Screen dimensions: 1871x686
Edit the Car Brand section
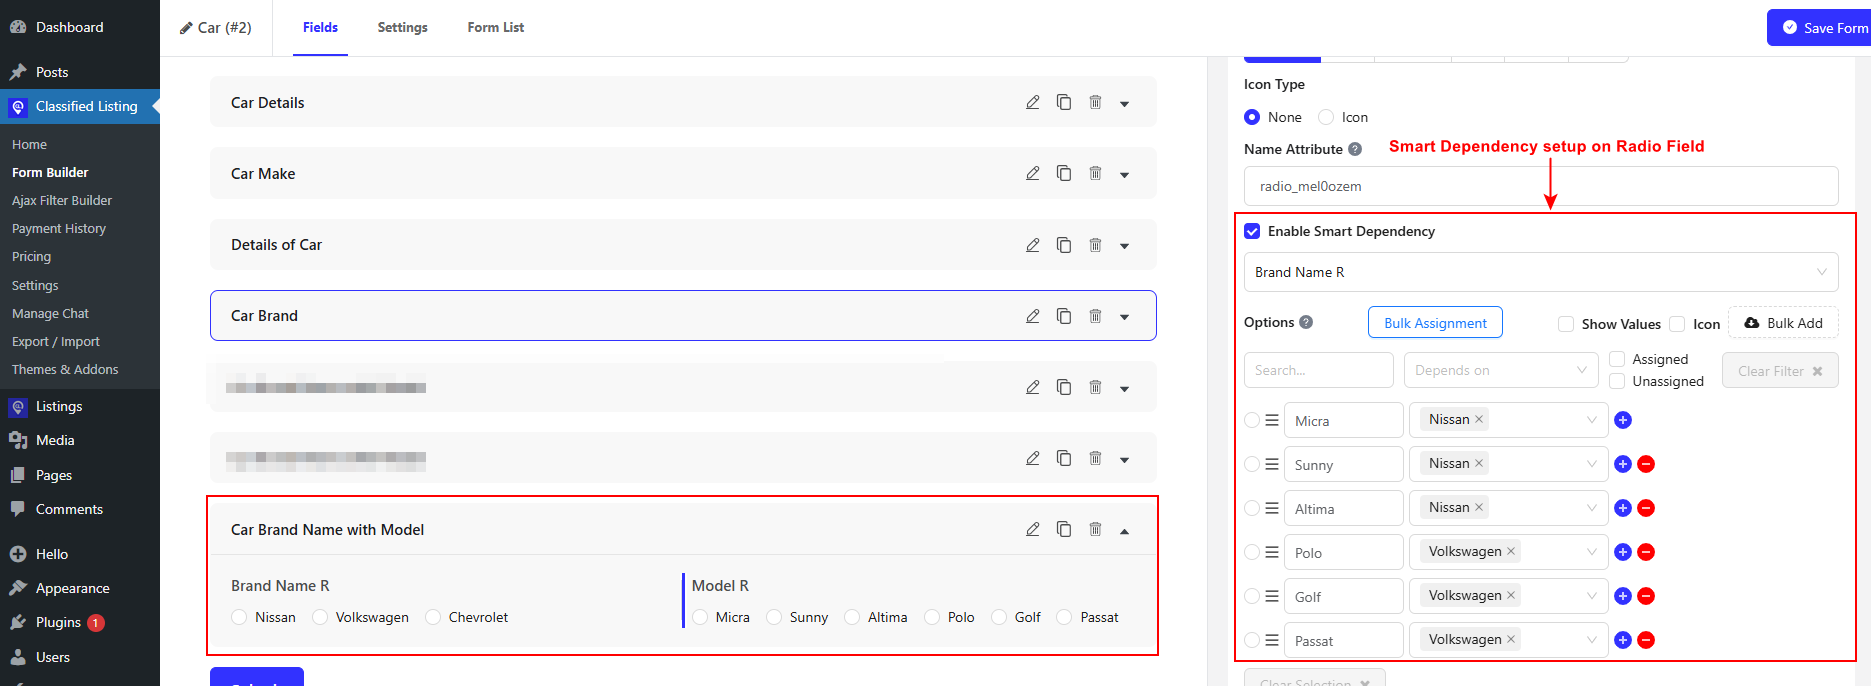(x=1033, y=315)
